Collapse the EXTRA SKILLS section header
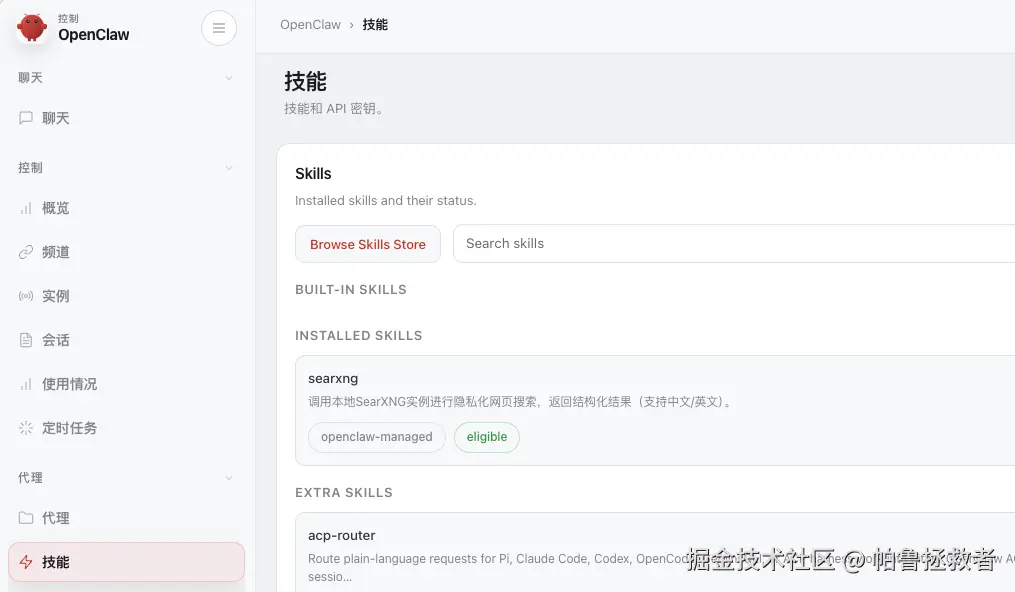This screenshot has height=592, width=1015. pos(344,492)
